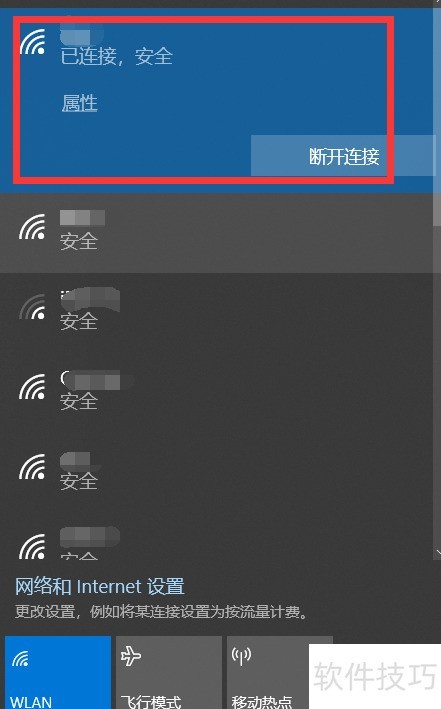The width and height of the screenshot is (441, 709).
Task: Click Wi-Fi icon of fifth listed network
Action: (32, 467)
